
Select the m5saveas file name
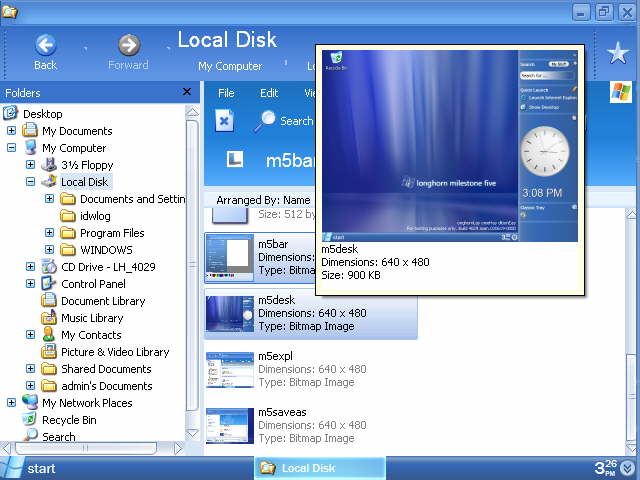tap(282, 412)
